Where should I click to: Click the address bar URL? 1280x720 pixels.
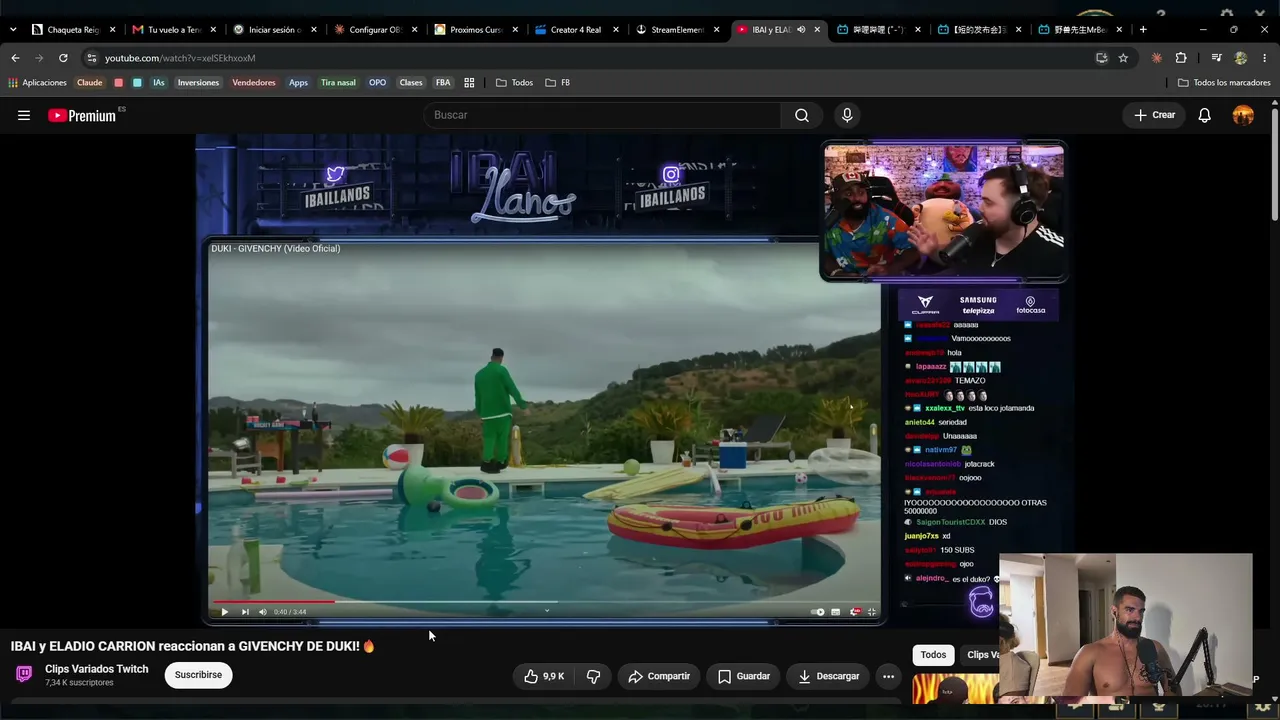pos(180,58)
